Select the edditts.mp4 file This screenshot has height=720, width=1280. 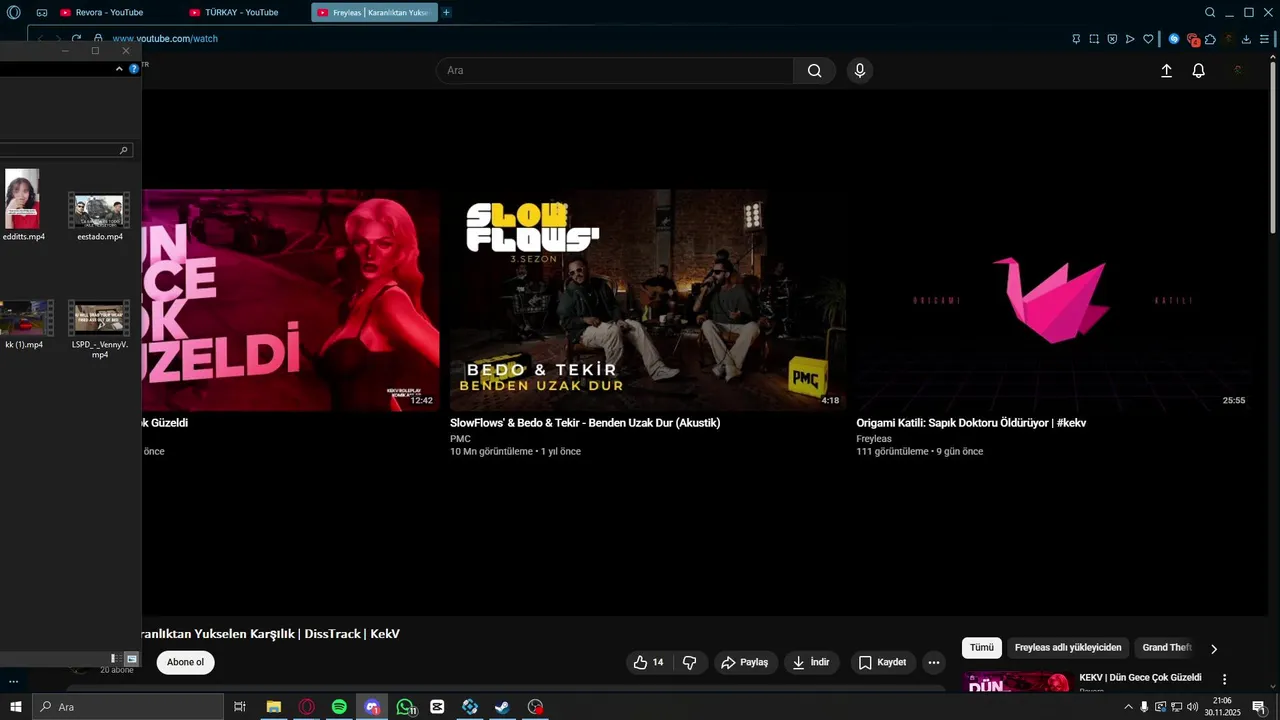click(x=23, y=206)
